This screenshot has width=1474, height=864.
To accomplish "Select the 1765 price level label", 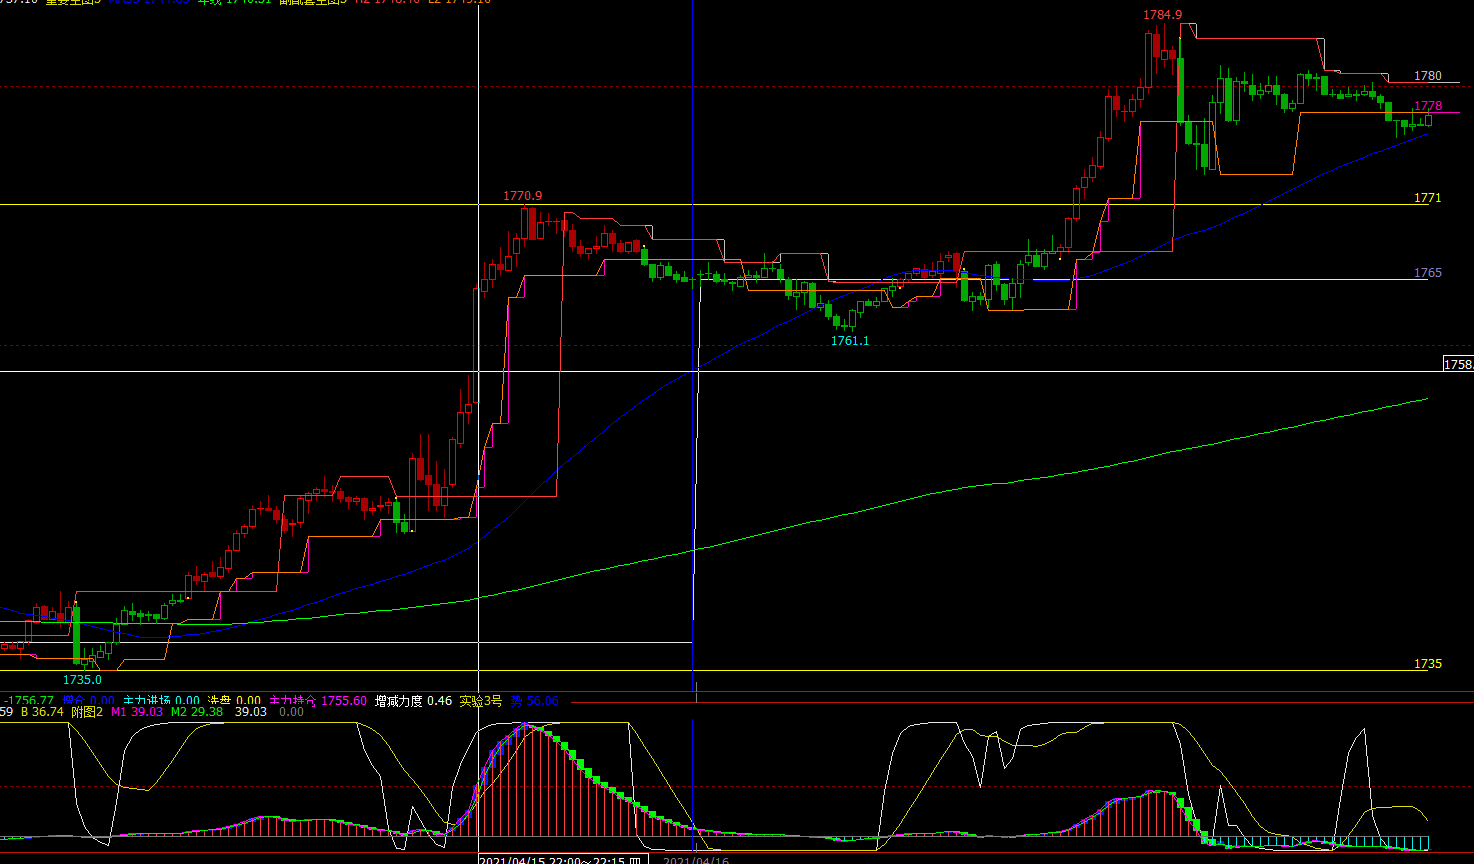I will coord(1427,273).
